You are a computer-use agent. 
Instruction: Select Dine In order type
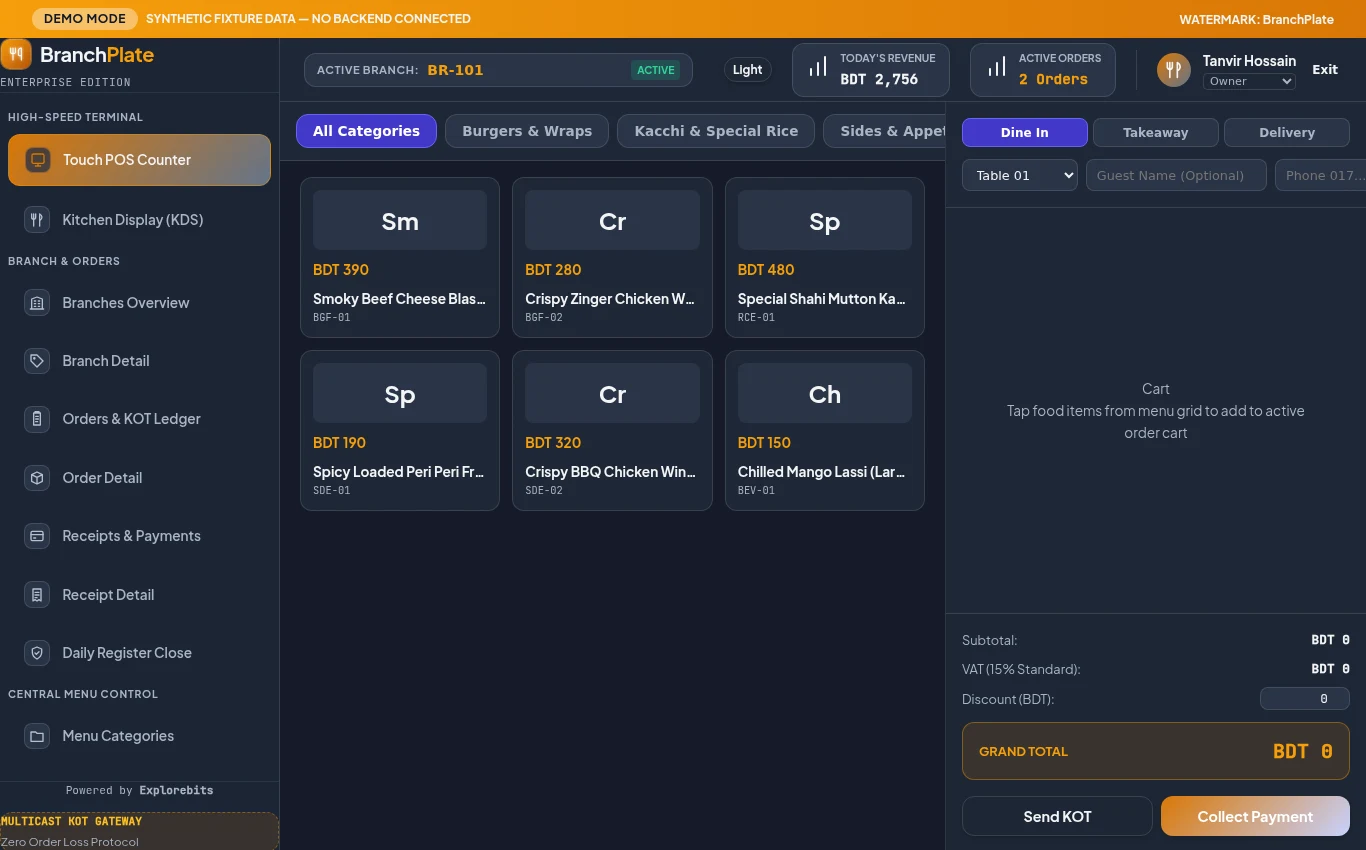point(1024,132)
